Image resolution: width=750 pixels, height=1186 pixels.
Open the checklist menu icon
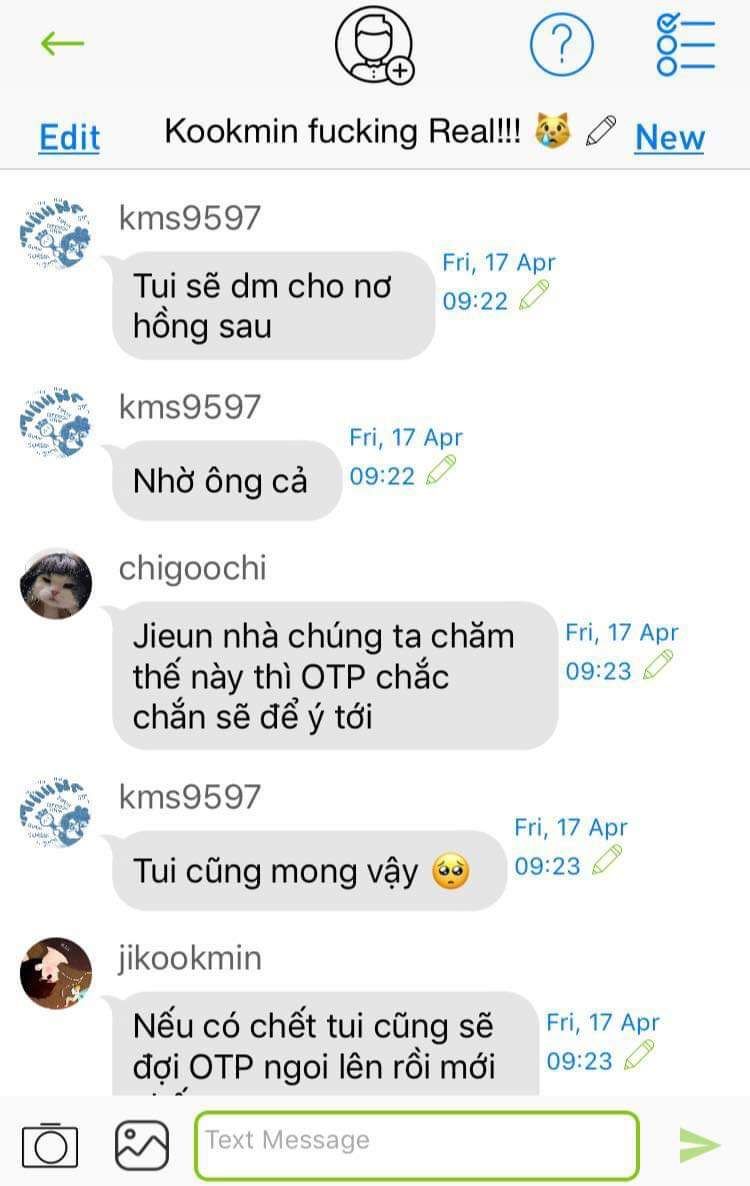click(685, 45)
